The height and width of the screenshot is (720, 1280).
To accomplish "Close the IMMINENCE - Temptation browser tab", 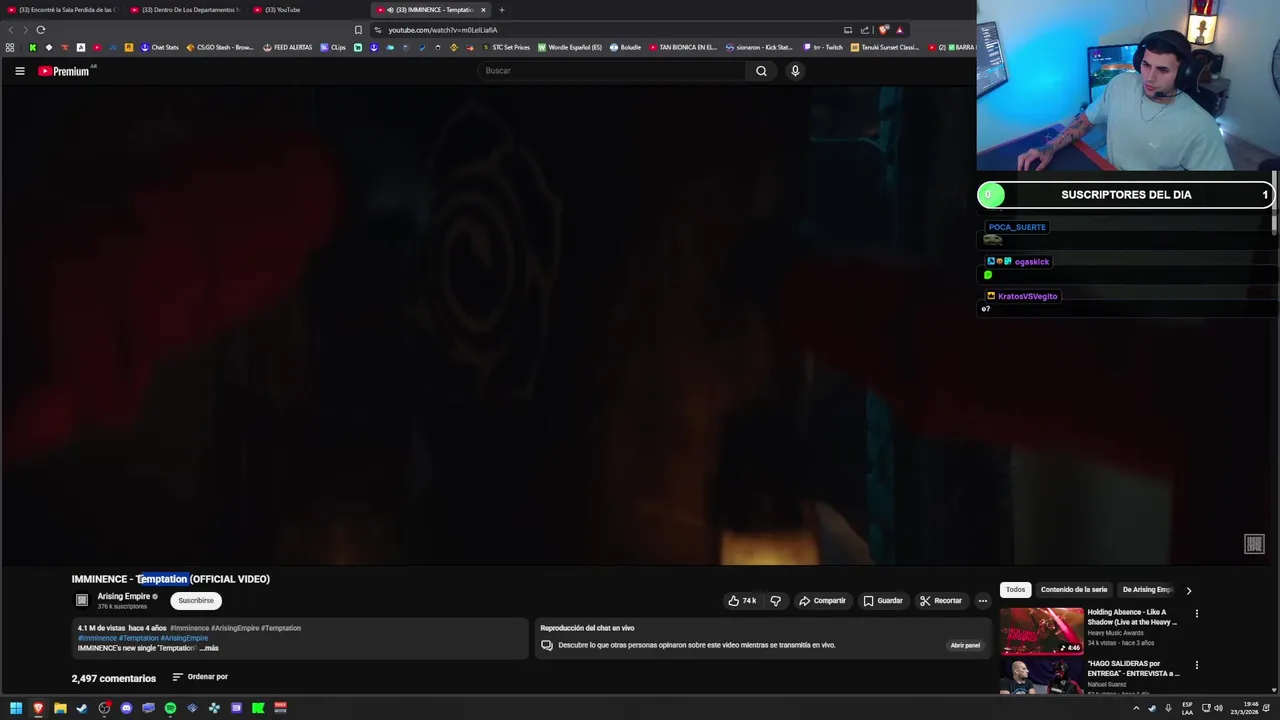I will coord(483,10).
